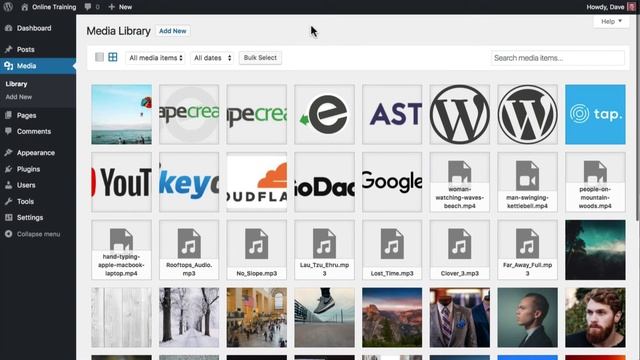The height and width of the screenshot is (360, 640).
Task: Select the man-swinging-kettlebell.mp4 video file
Action: [x=527, y=182]
